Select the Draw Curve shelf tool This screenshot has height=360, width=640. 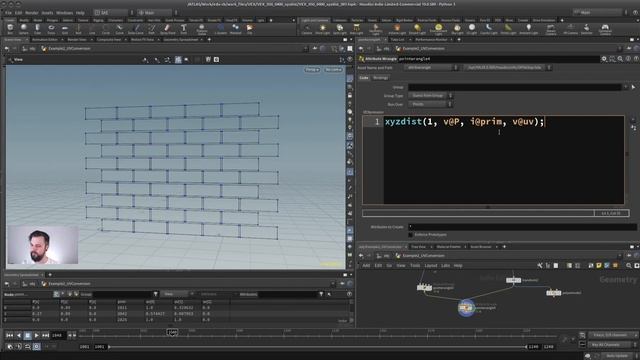[136, 29]
